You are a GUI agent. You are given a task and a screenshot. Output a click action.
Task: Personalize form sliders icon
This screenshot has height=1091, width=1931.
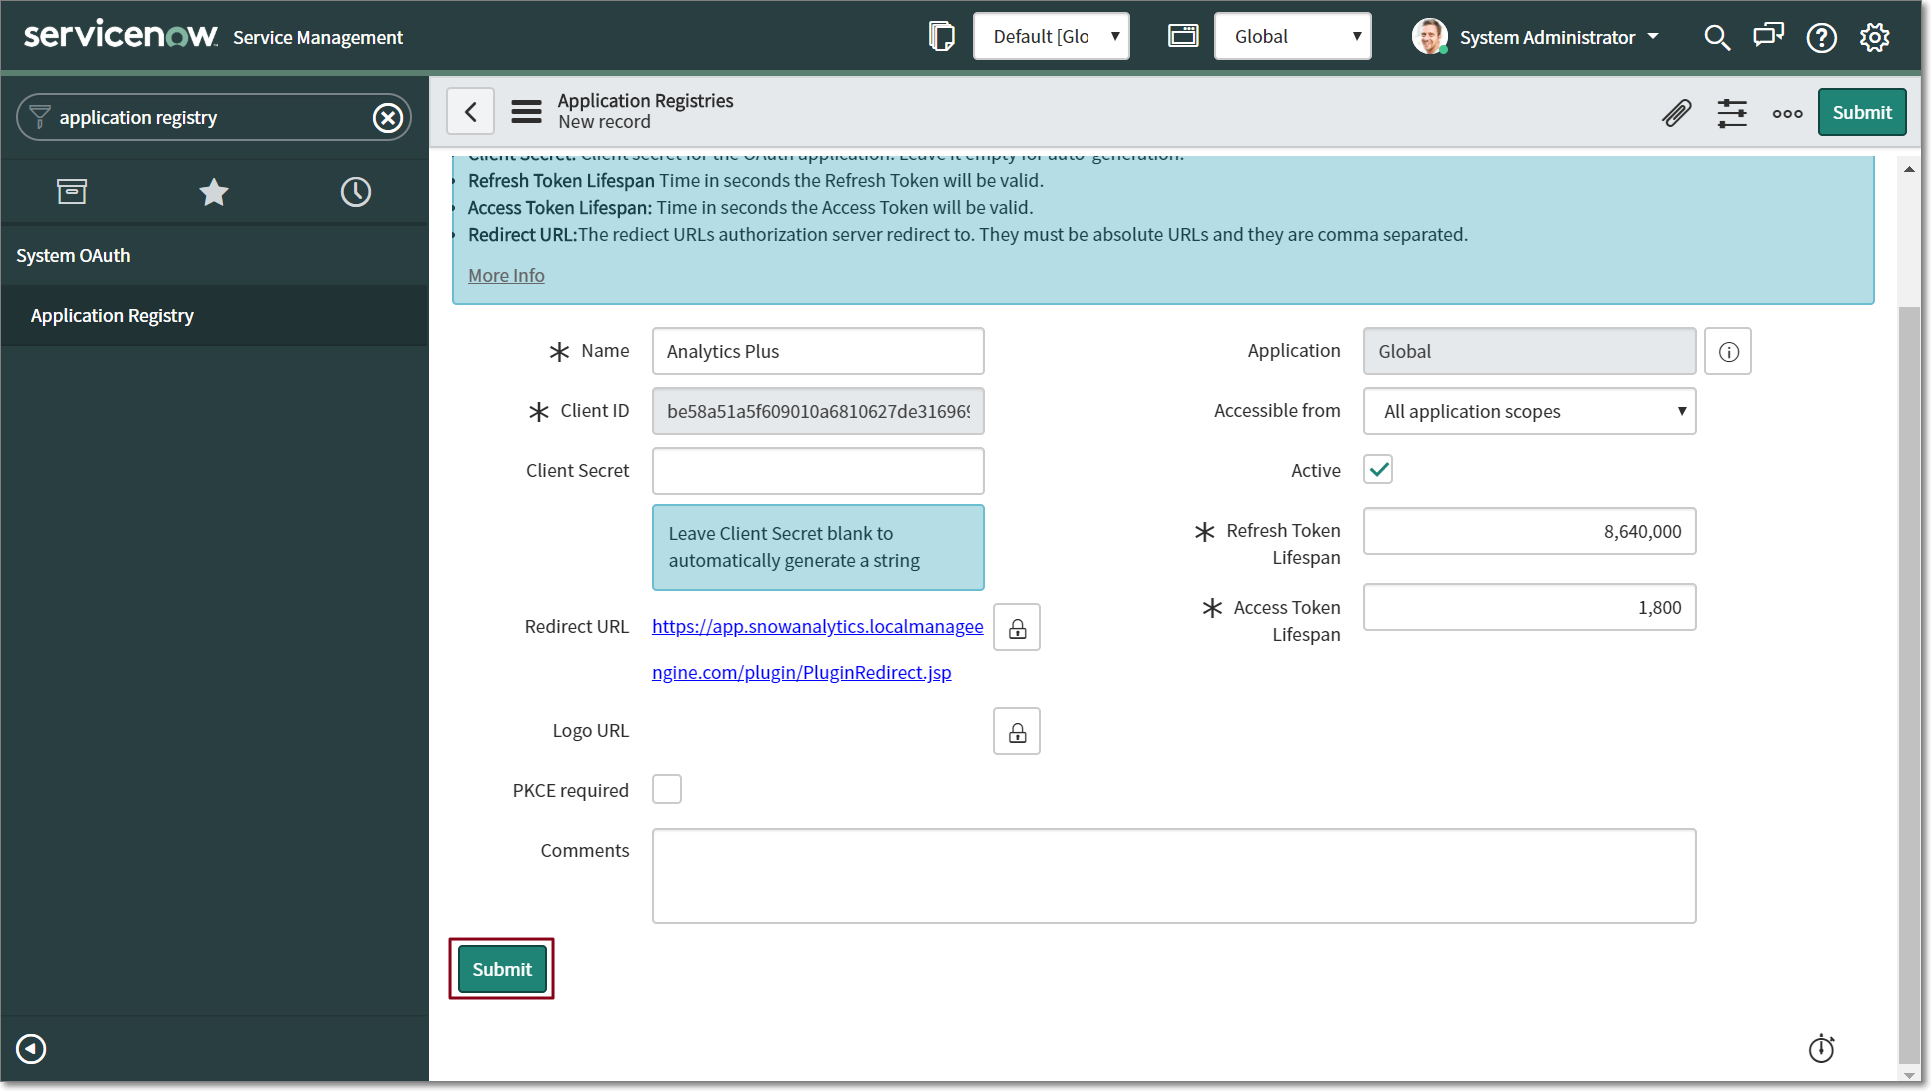tap(1732, 113)
